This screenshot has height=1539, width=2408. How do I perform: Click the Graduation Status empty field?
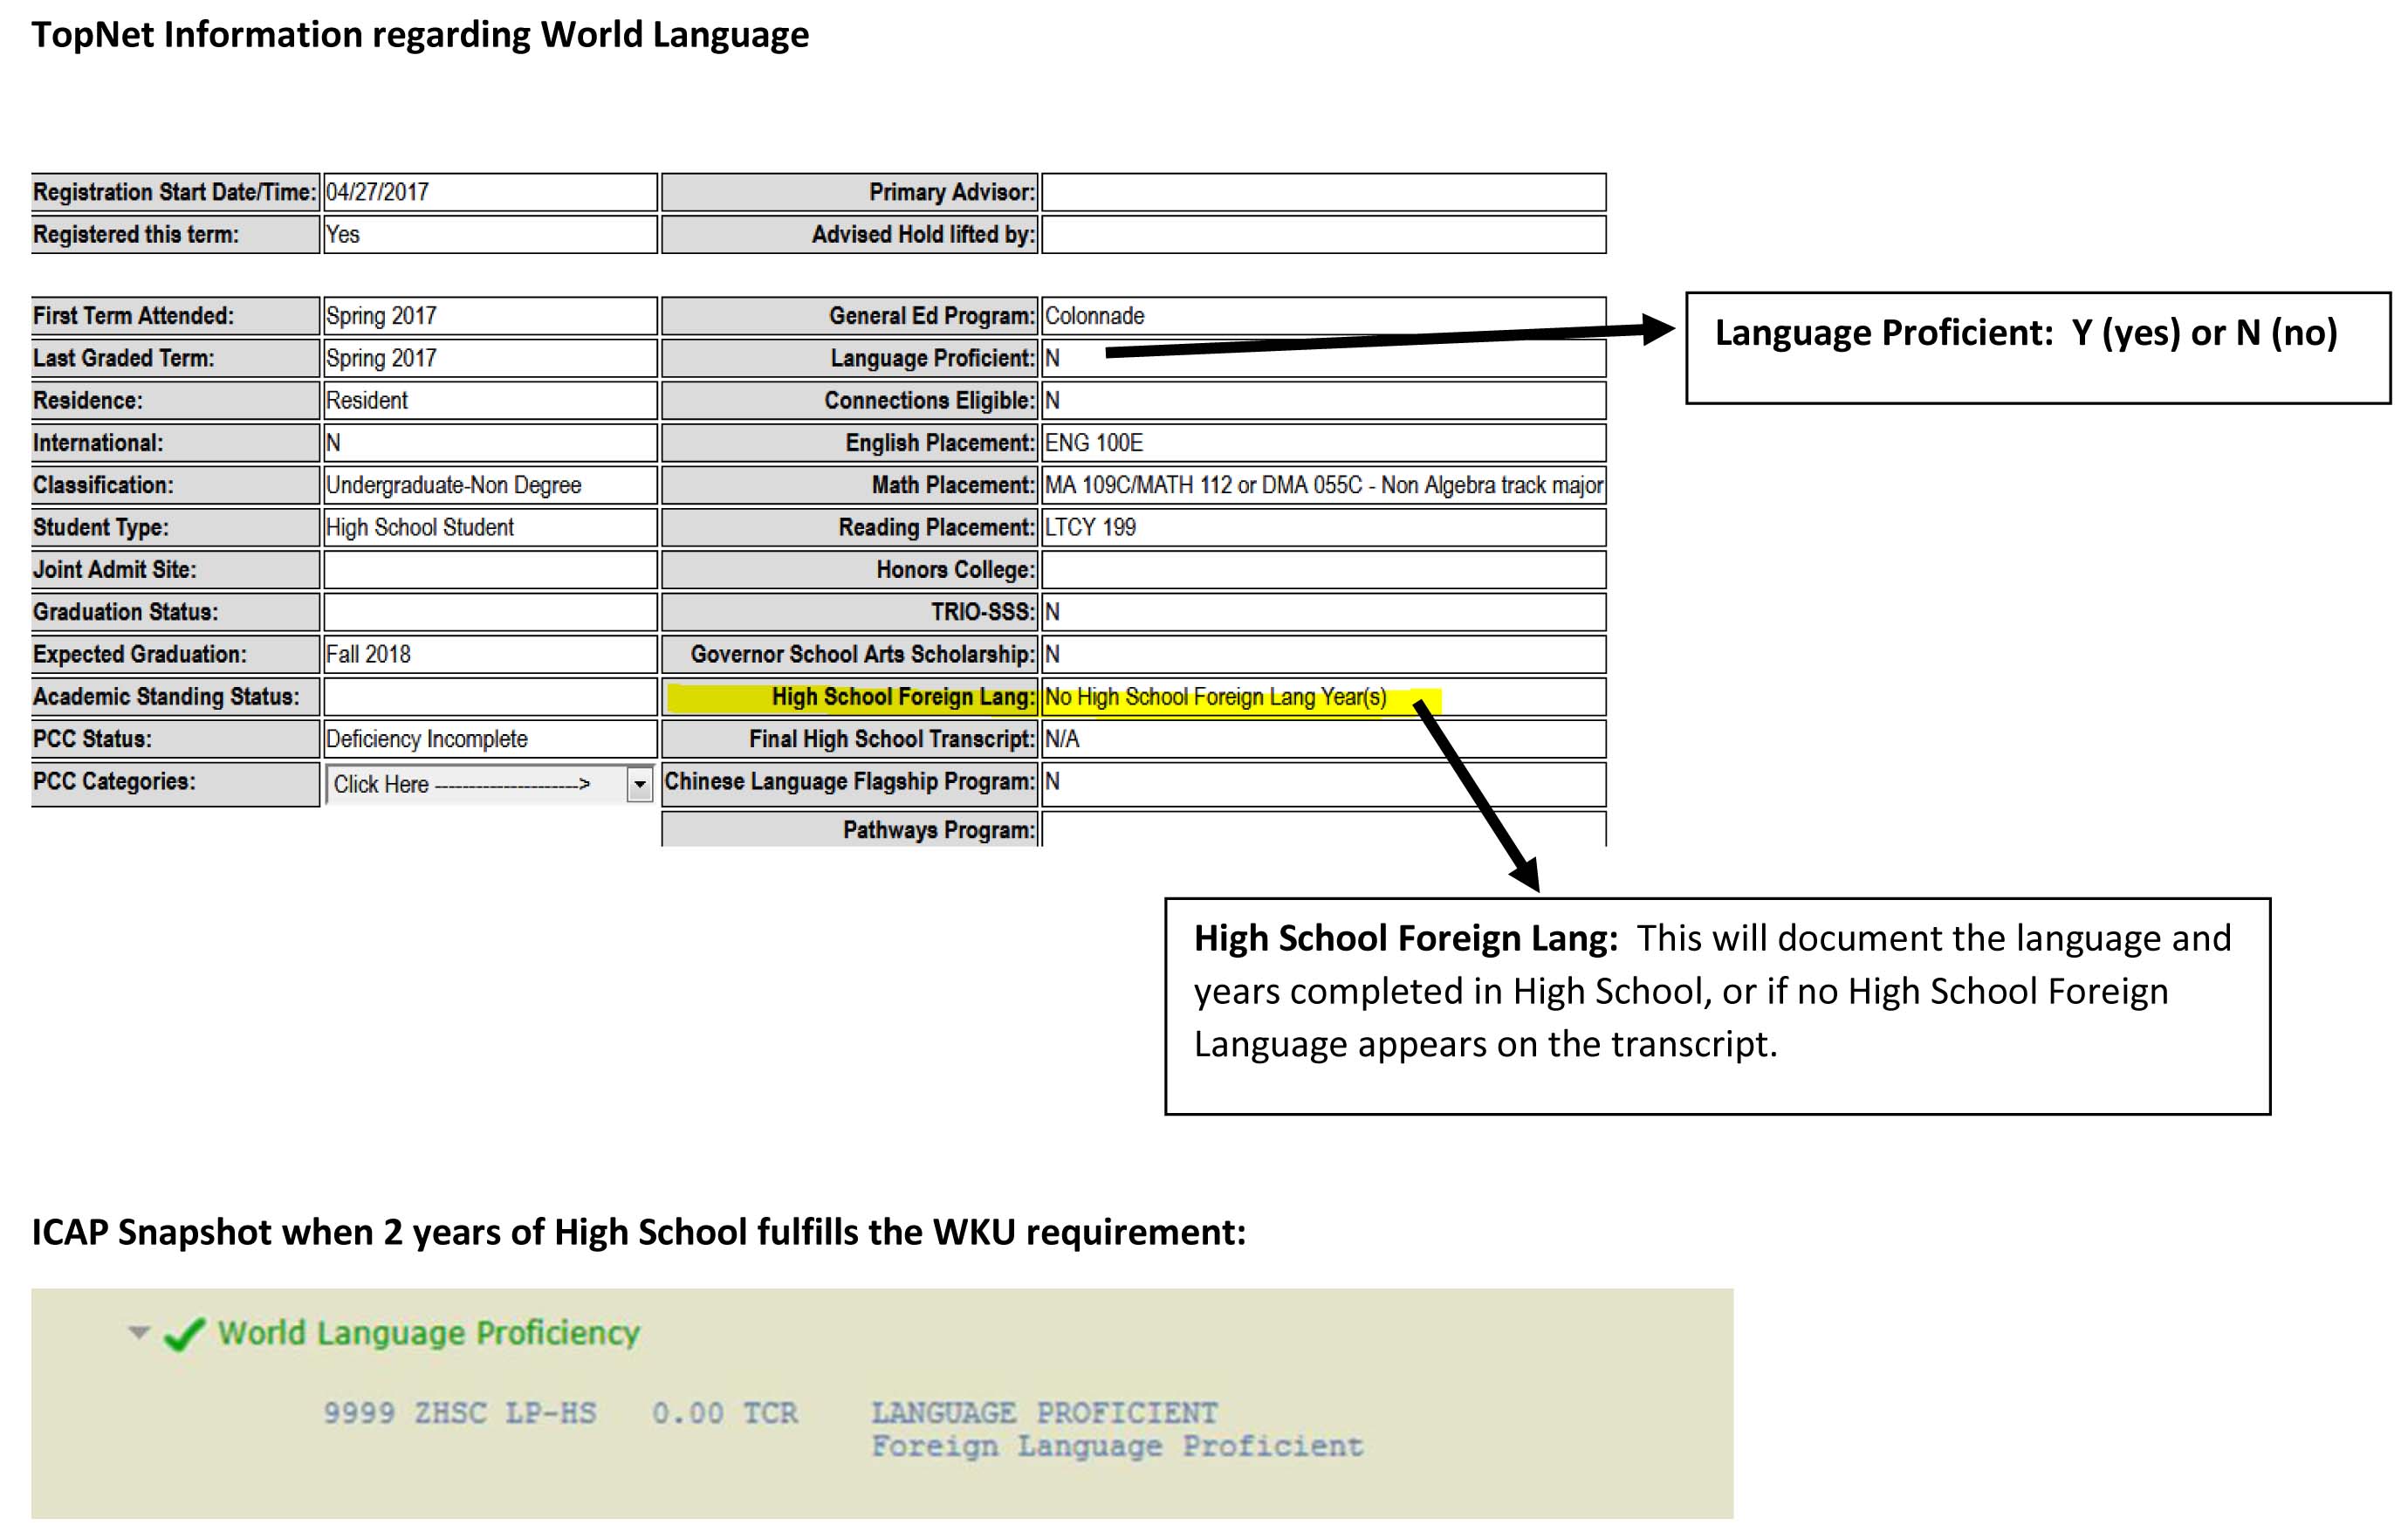pos(488,611)
